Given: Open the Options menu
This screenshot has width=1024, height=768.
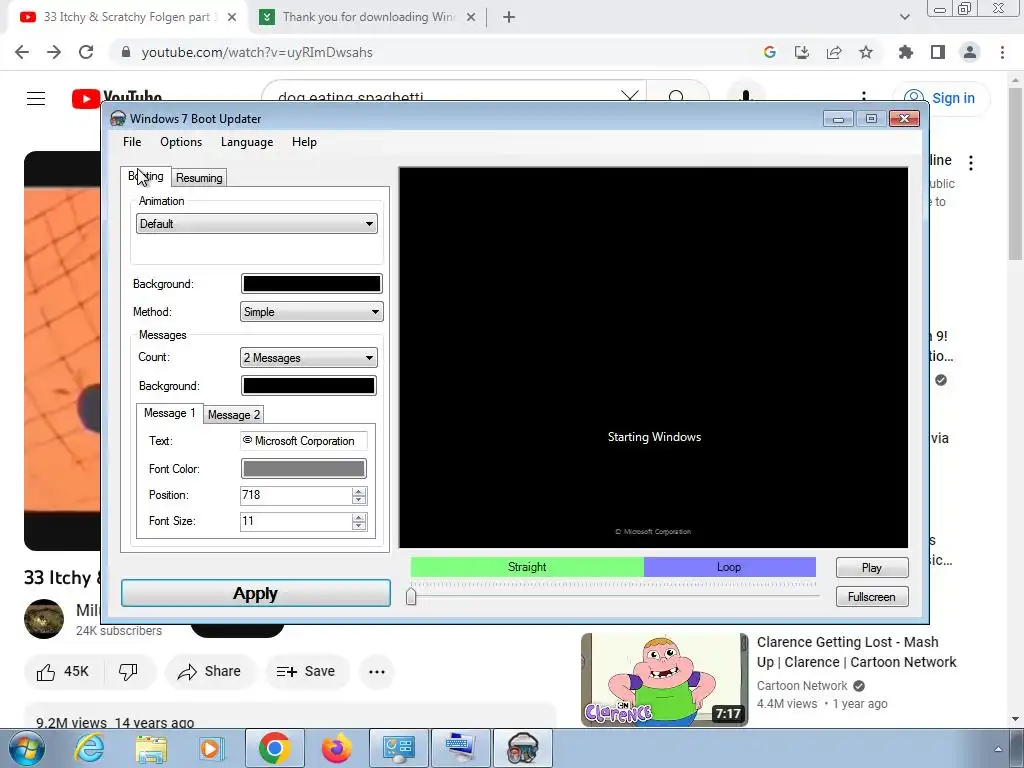Looking at the screenshot, I should [x=181, y=142].
